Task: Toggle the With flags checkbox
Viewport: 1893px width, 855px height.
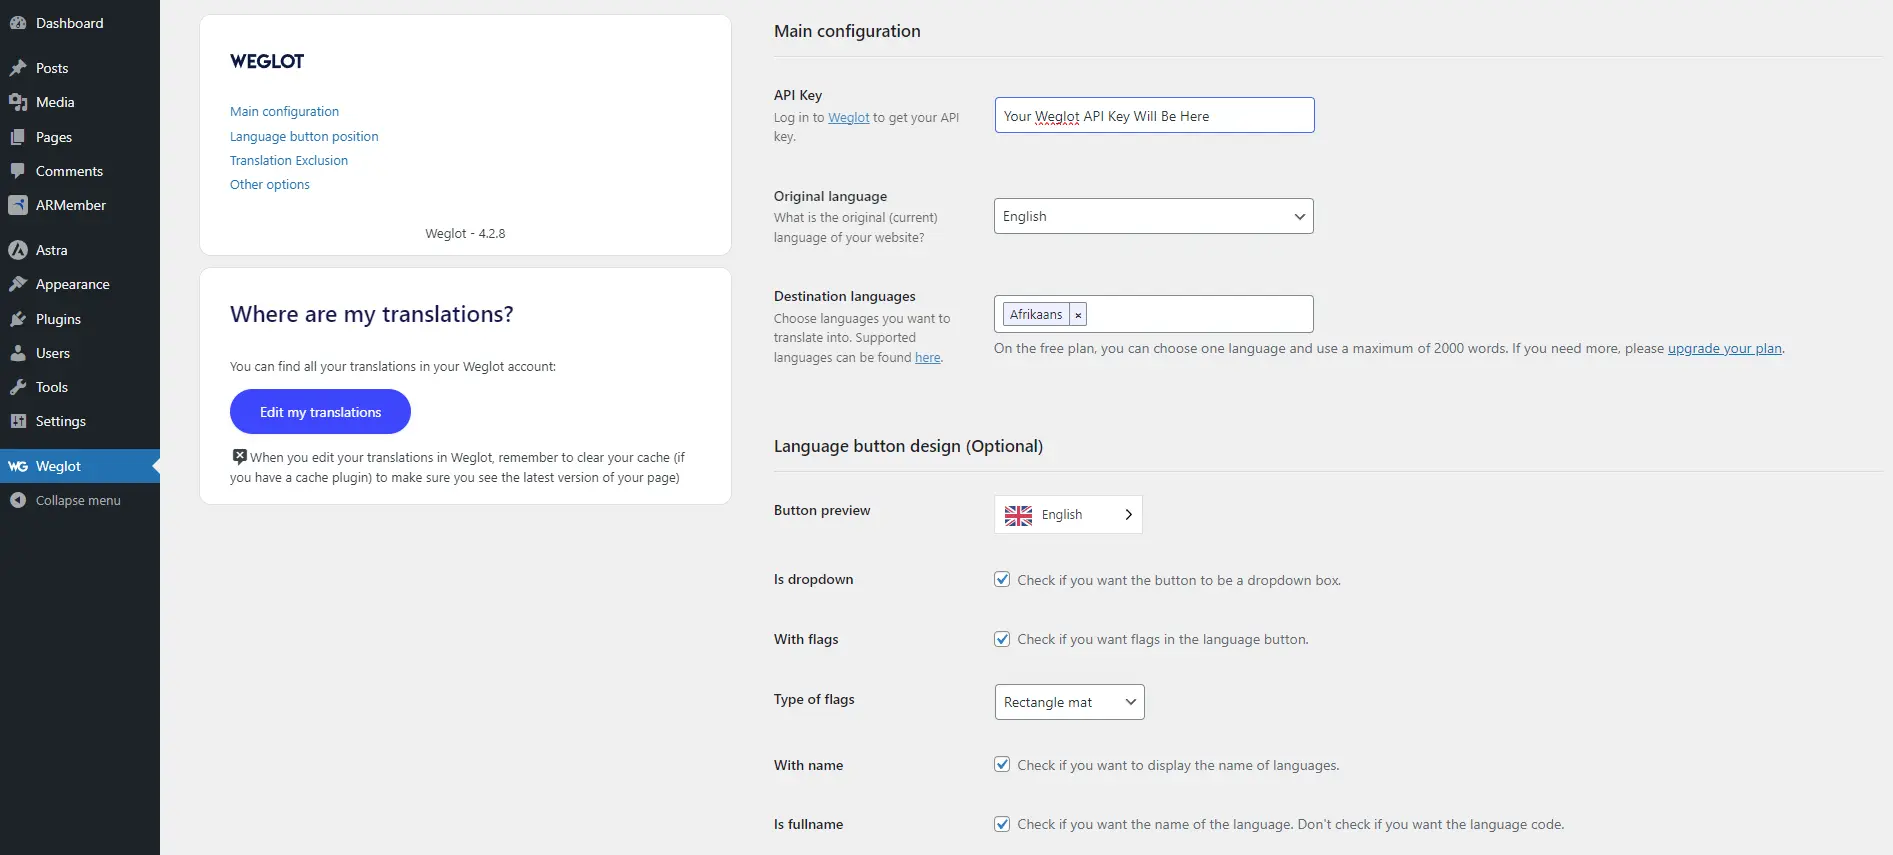Action: click(1002, 639)
